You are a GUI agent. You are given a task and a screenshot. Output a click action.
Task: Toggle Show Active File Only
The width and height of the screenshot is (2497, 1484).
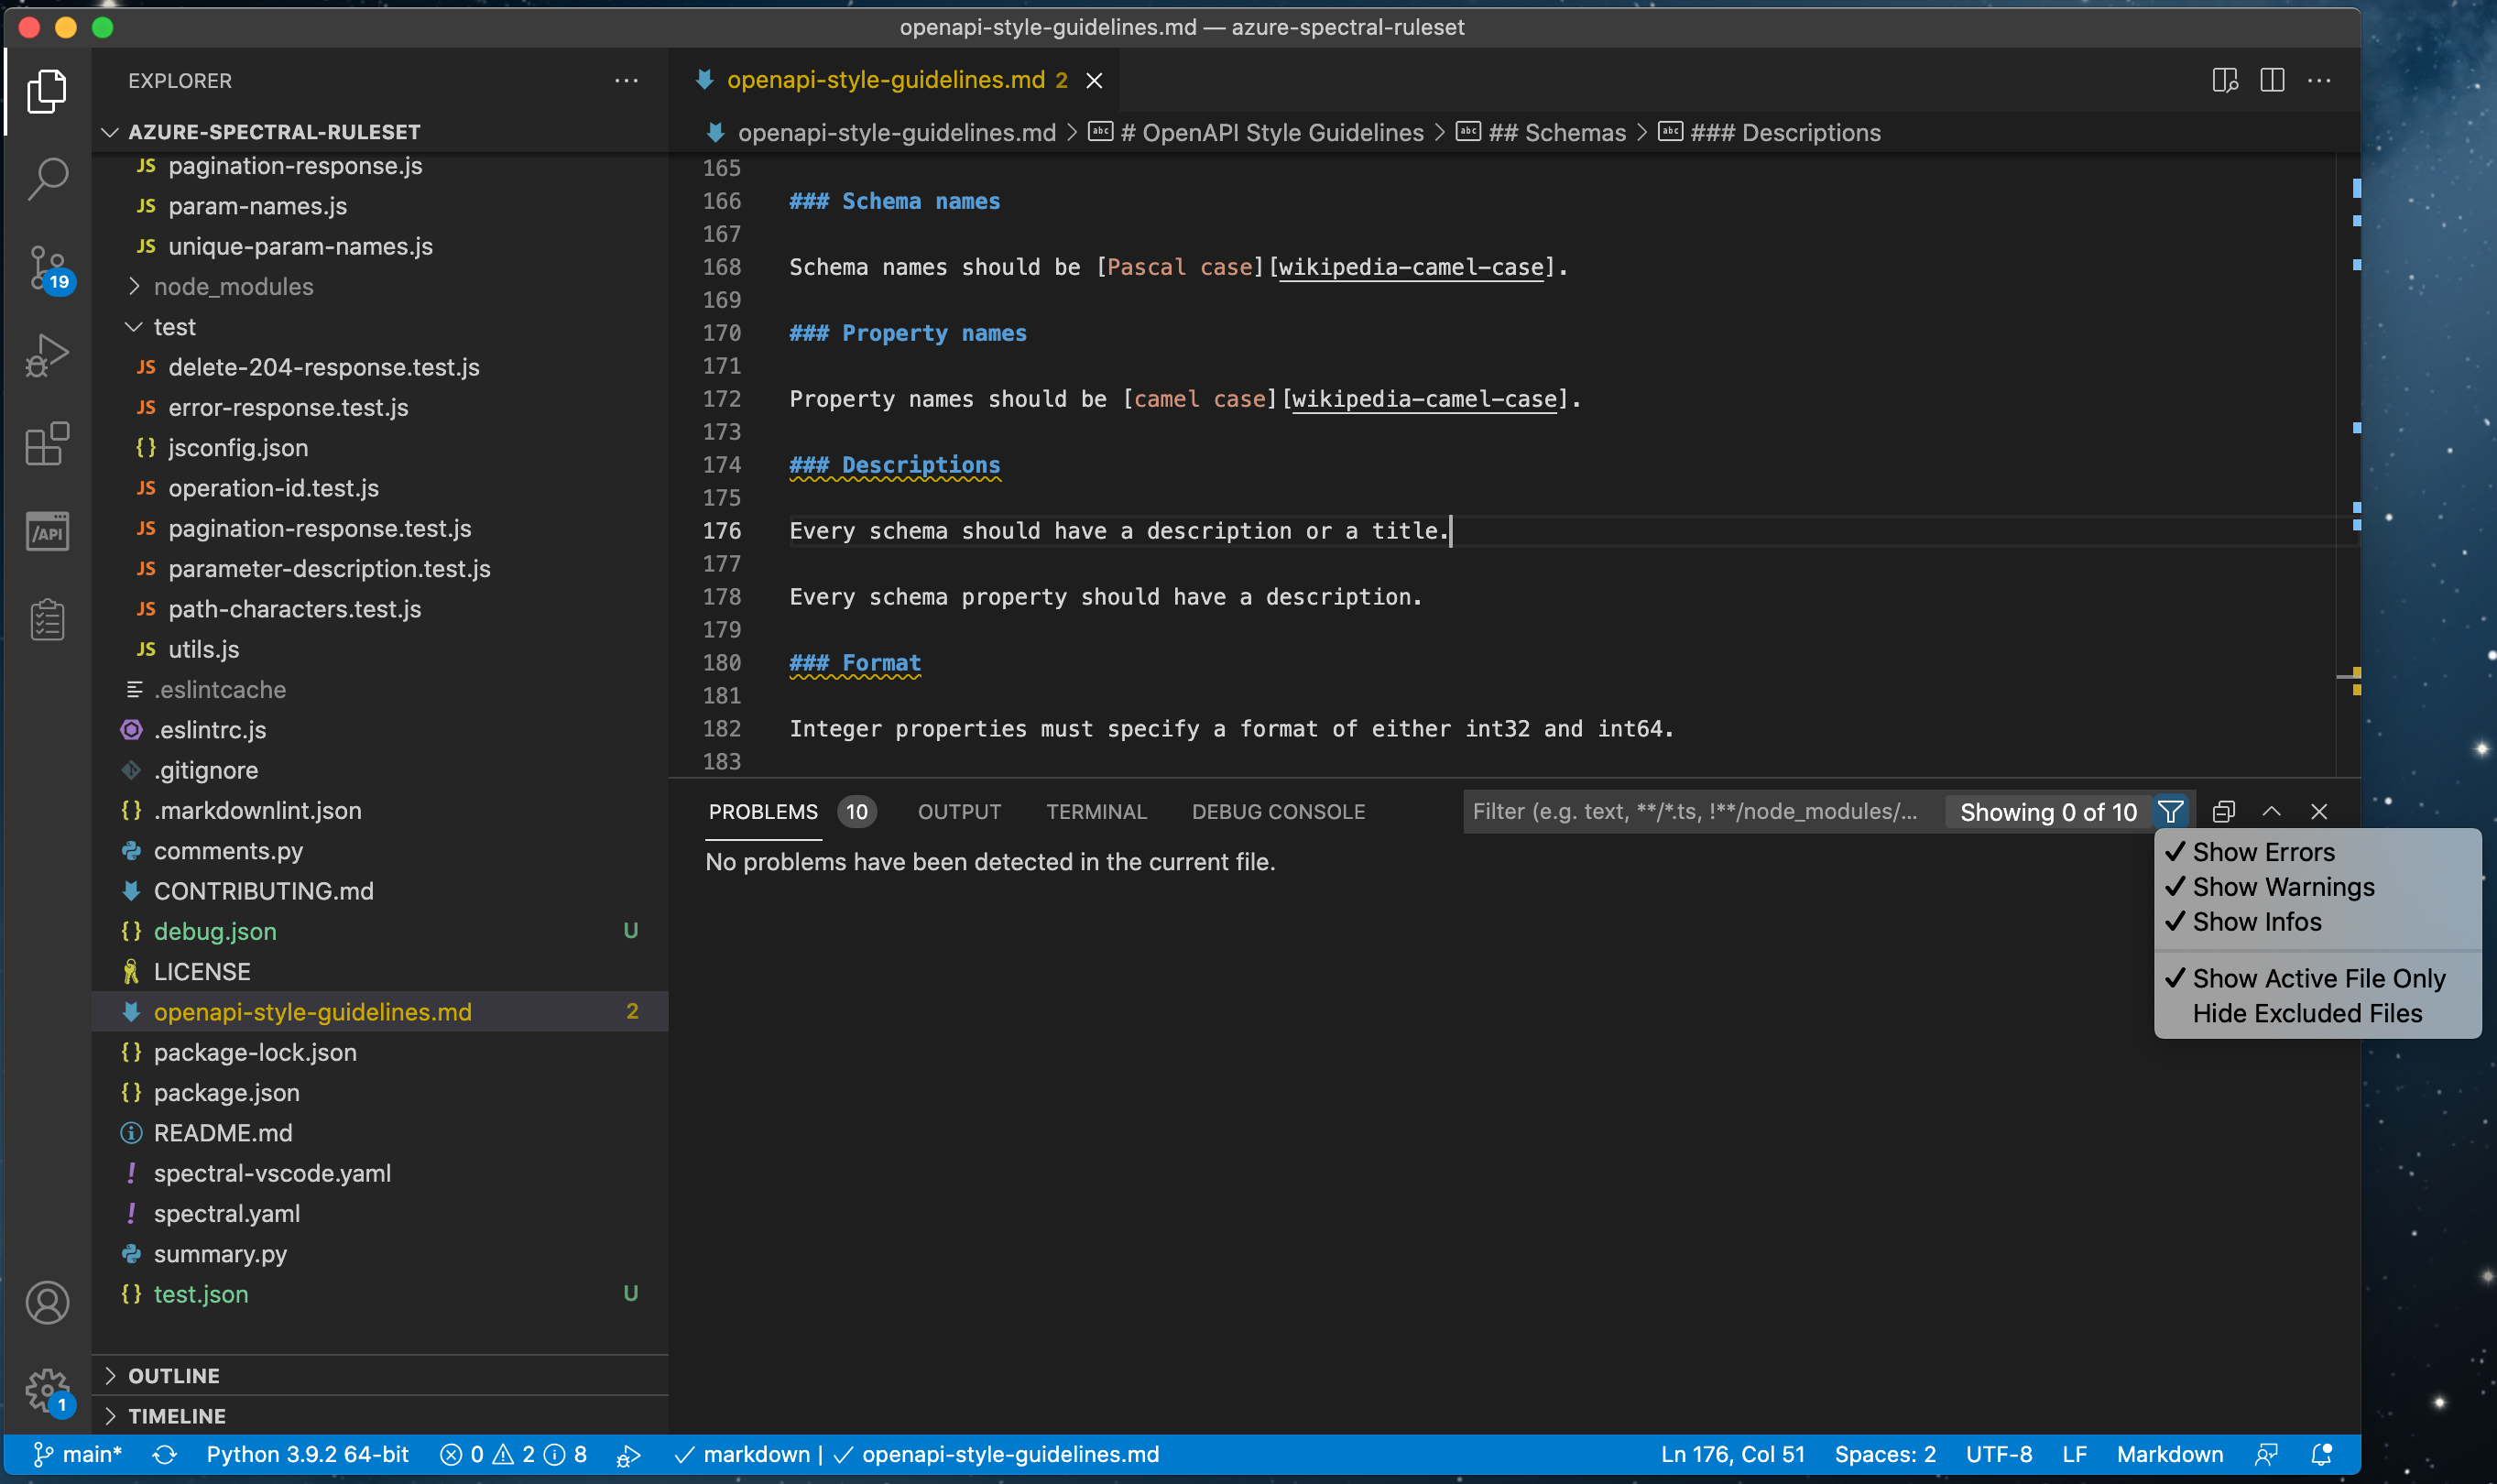click(2317, 978)
